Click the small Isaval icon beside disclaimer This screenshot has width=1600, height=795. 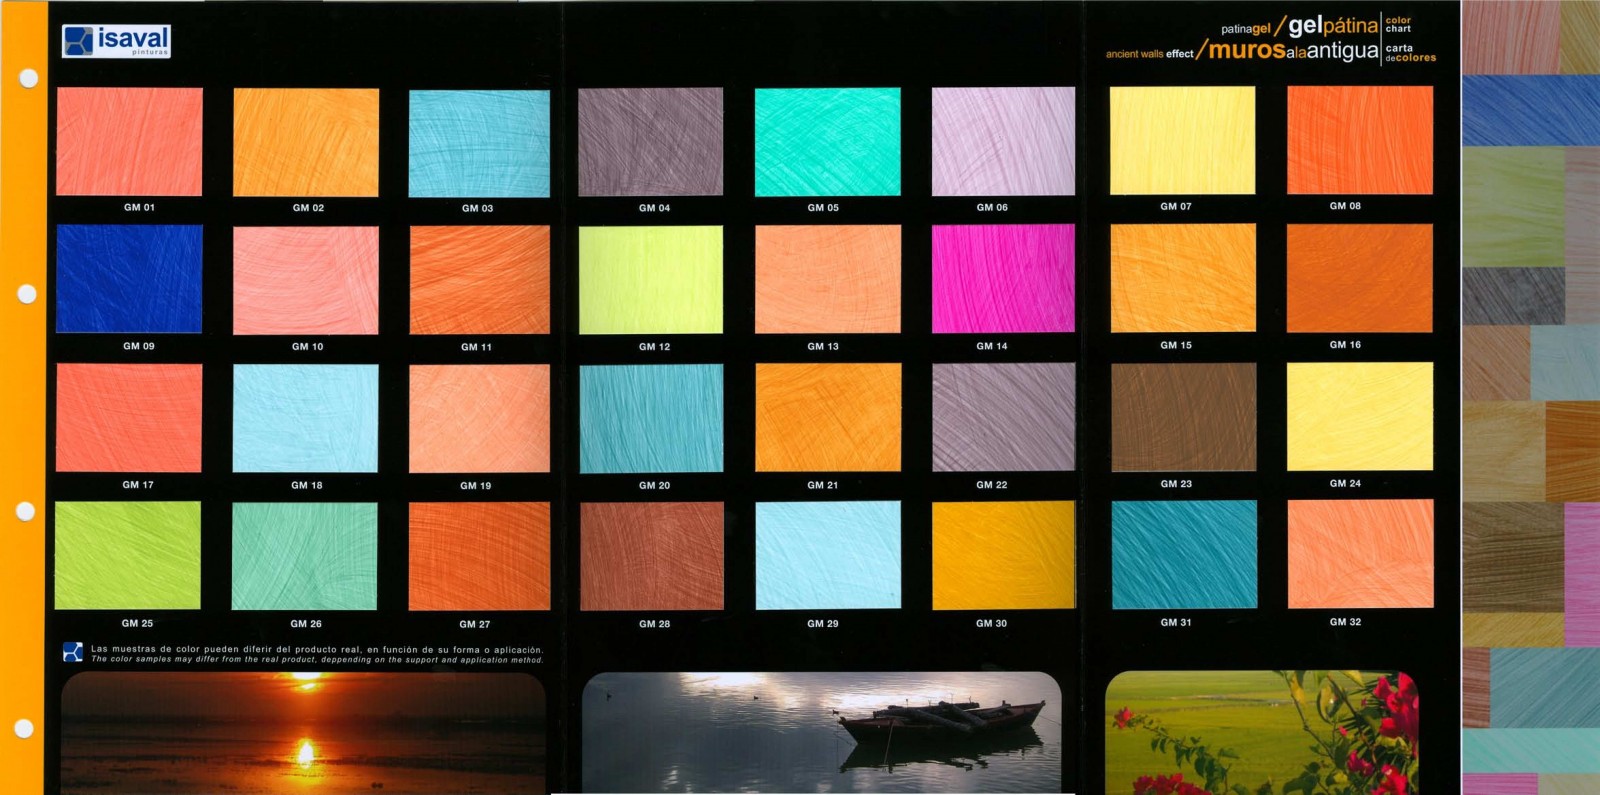(72, 652)
